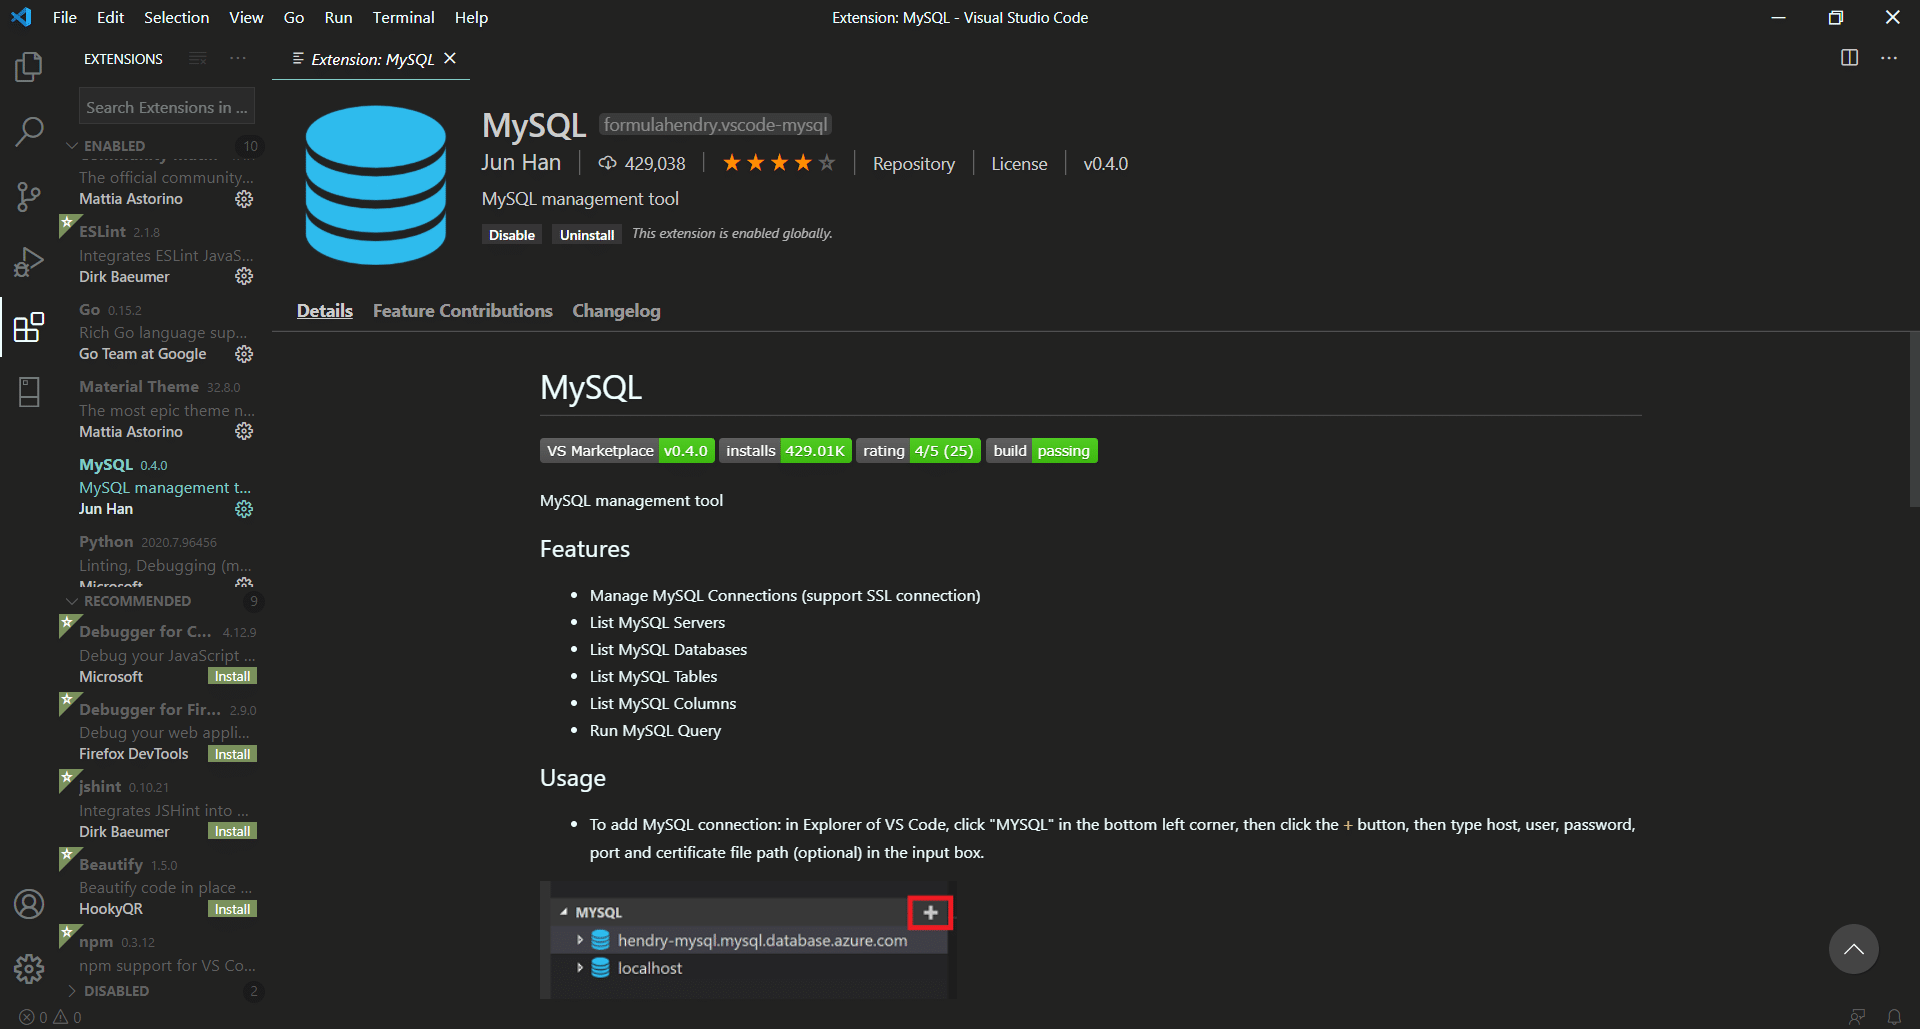Open the manage gear for ESLint
The width and height of the screenshot is (1920, 1029).
click(x=244, y=277)
